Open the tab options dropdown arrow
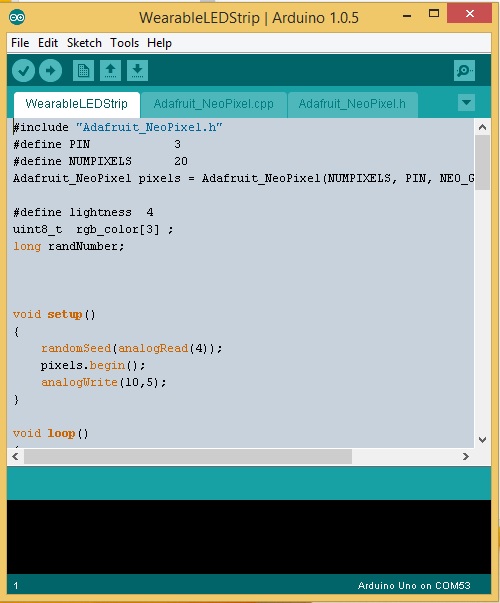This screenshot has height=603, width=500. click(x=467, y=103)
